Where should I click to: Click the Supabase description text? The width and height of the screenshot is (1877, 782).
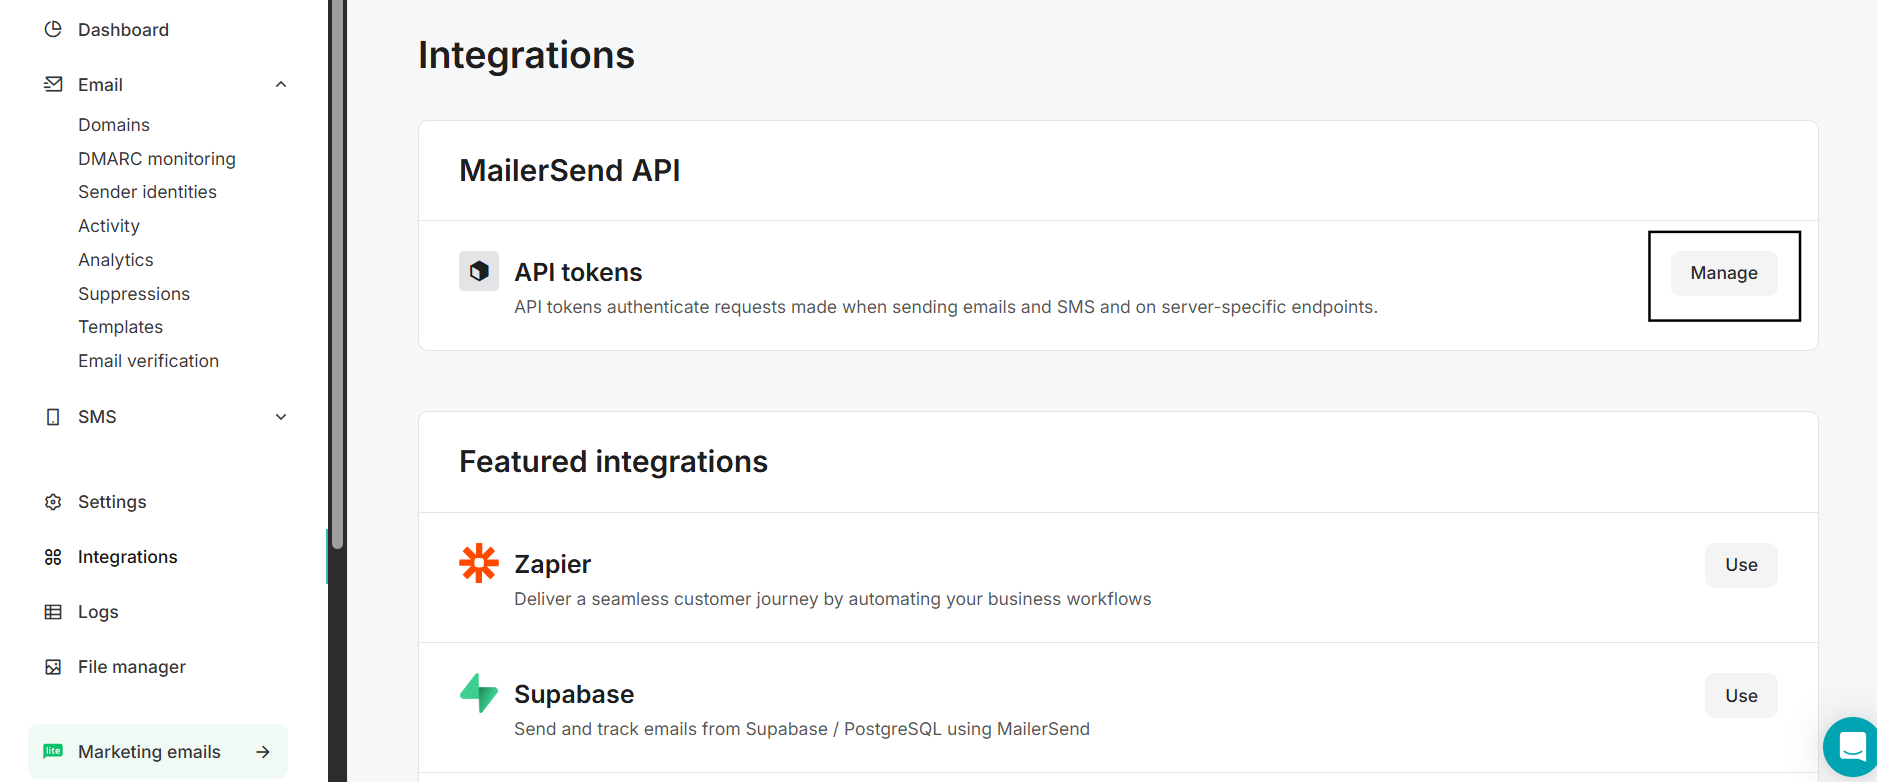[x=802, y=729]
